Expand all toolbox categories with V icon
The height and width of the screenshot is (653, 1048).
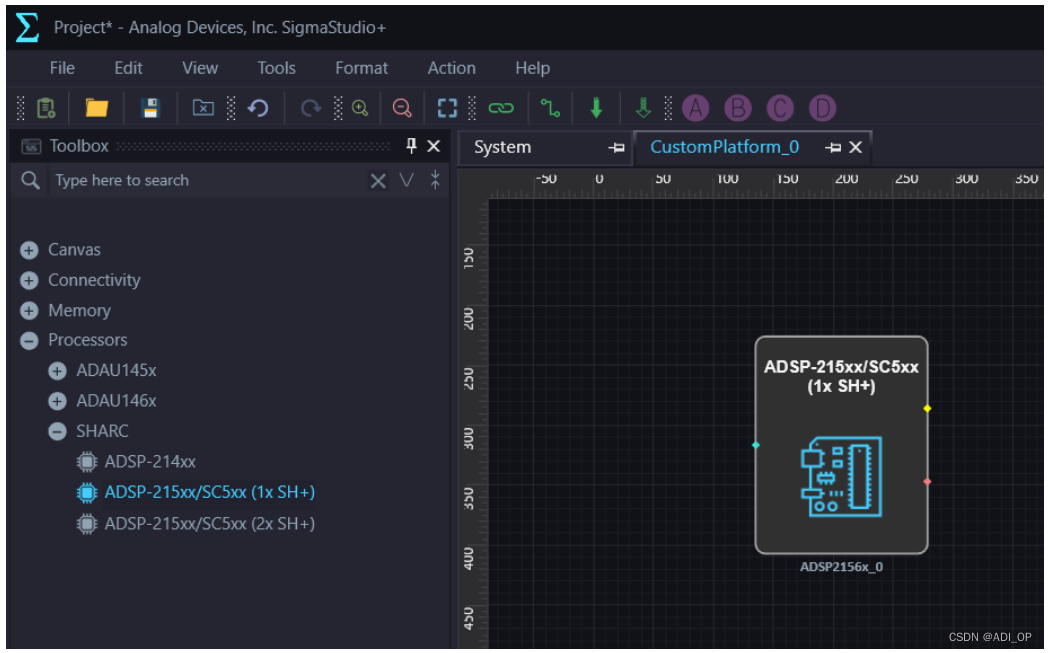[406, 180]
